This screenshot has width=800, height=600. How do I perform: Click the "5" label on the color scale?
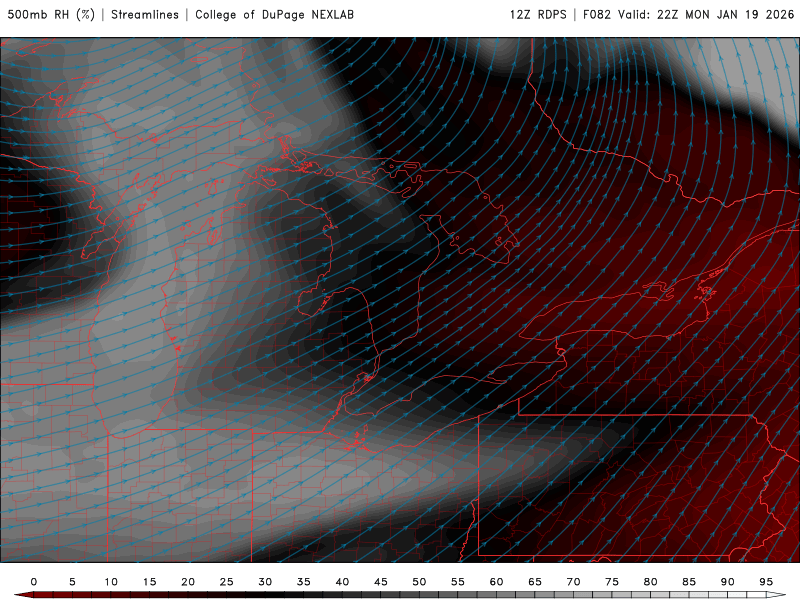[x=72, y=582]
